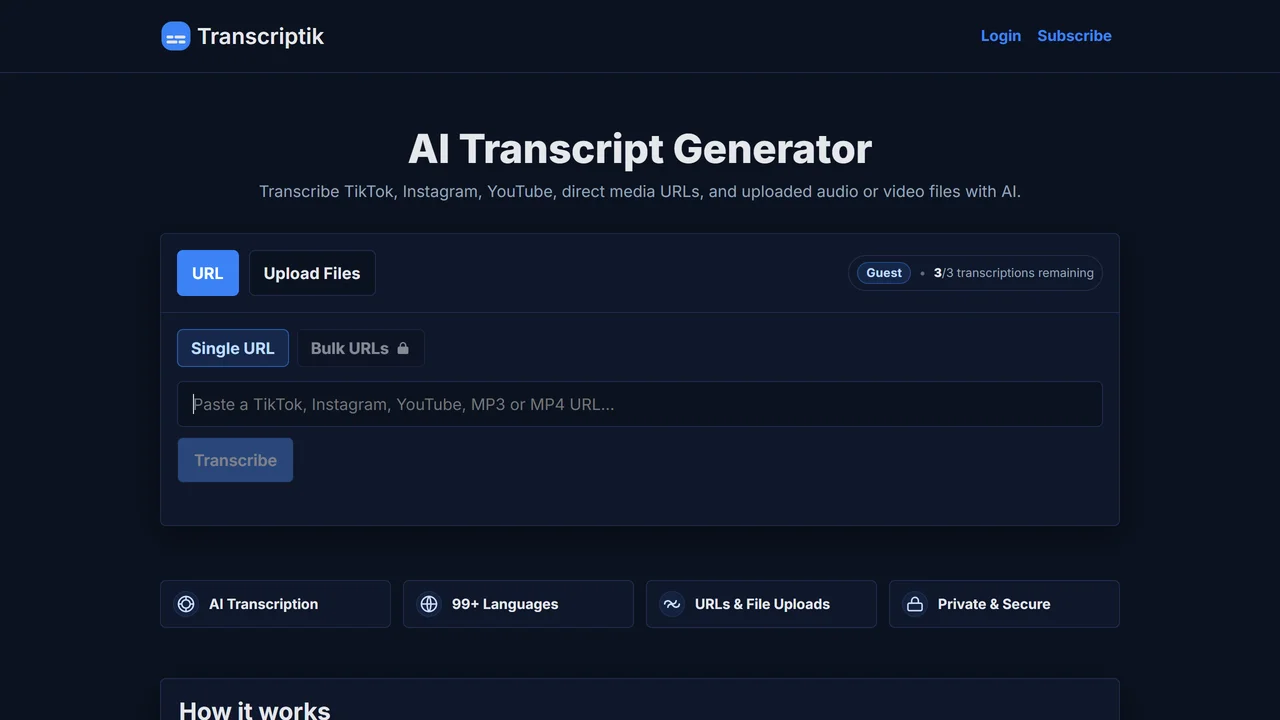Viewport: 1280px width, 720px height.
Task: Click the subtitle describing supported media sources
Action: 640,191
